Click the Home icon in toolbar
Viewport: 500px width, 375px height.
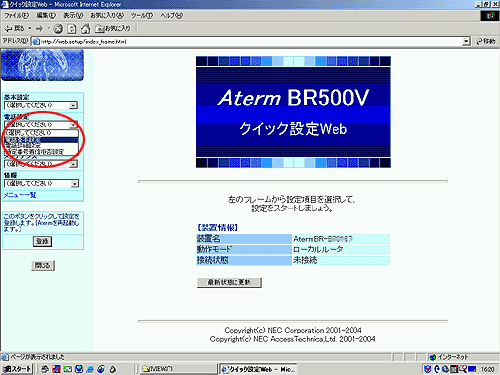point(85,29)
